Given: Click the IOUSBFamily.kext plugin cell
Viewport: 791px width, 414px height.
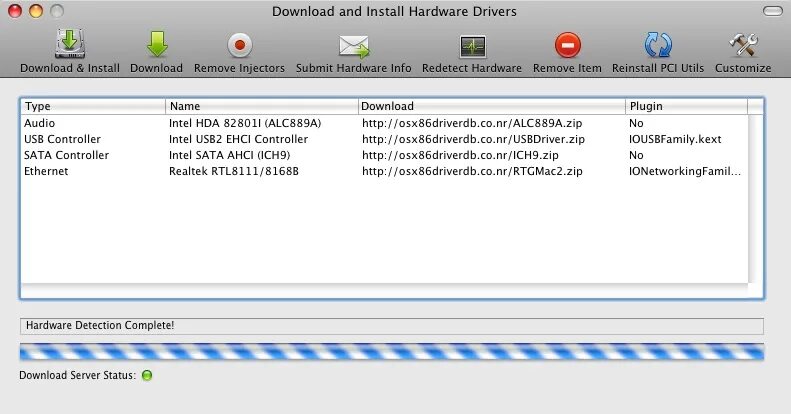Looking at the screenshot, I should coord(675,139).
